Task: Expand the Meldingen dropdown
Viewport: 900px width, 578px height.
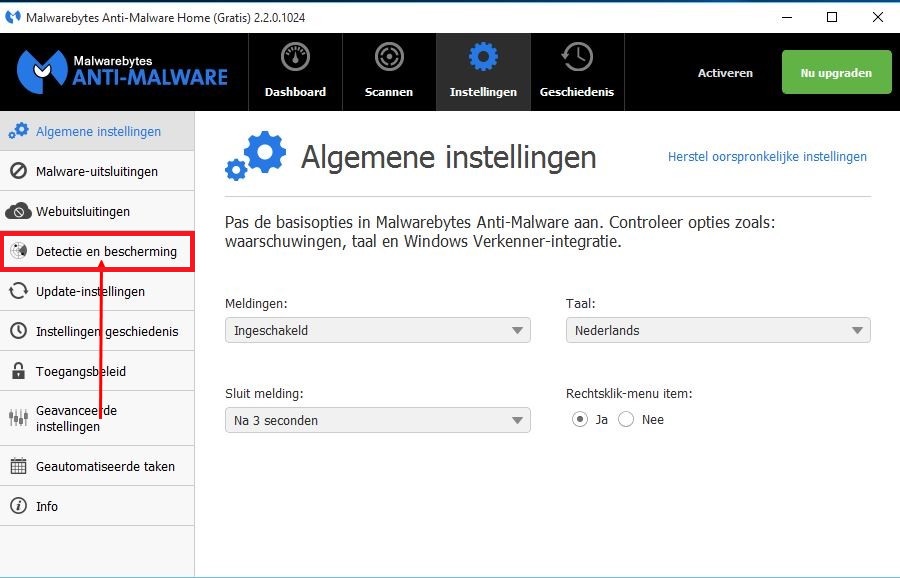Action: click(377, 330)
